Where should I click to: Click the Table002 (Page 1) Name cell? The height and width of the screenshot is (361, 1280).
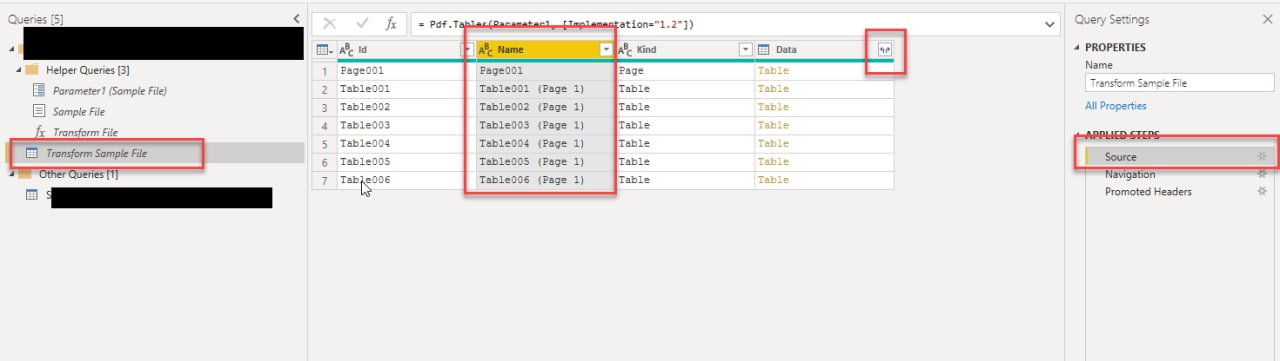tap(545, 107)
